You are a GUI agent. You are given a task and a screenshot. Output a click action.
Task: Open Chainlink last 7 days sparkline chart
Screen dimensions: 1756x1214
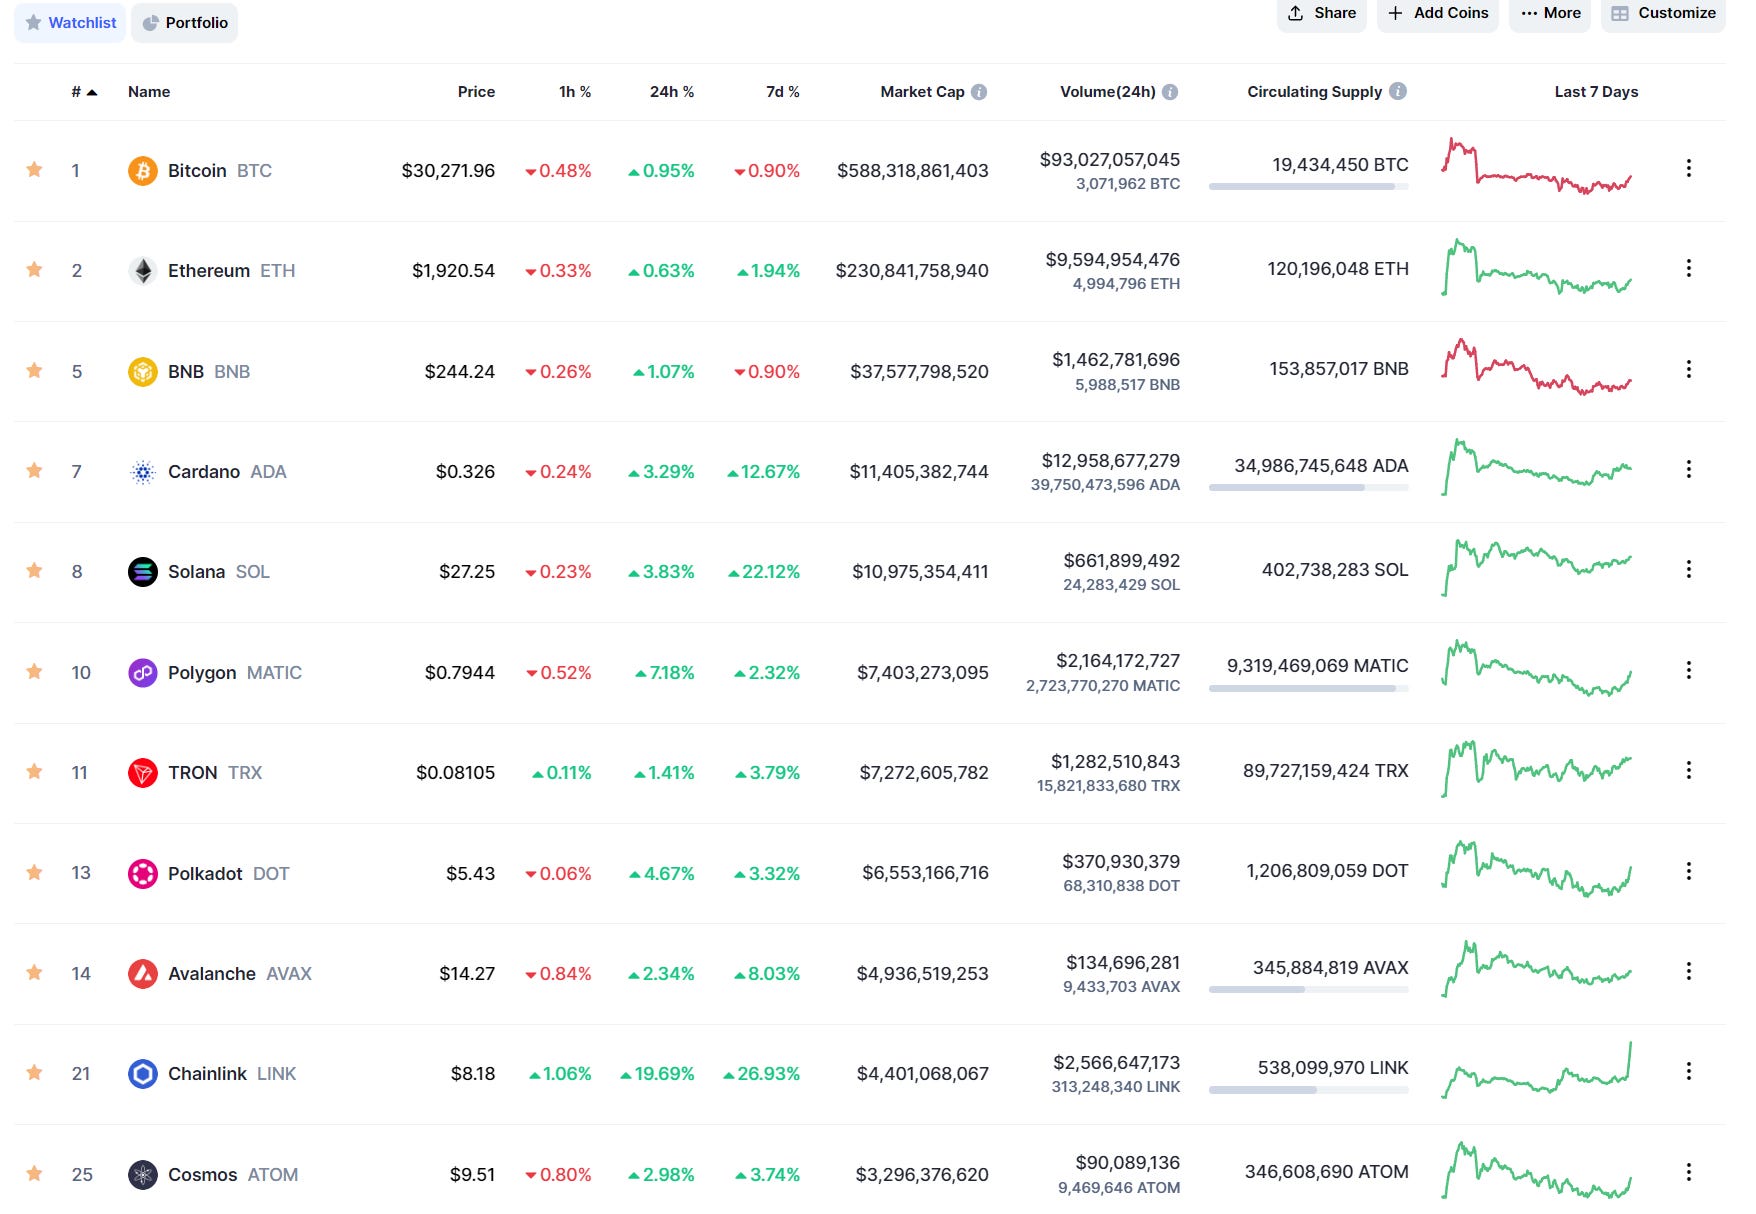[x=1536, y=1070]
